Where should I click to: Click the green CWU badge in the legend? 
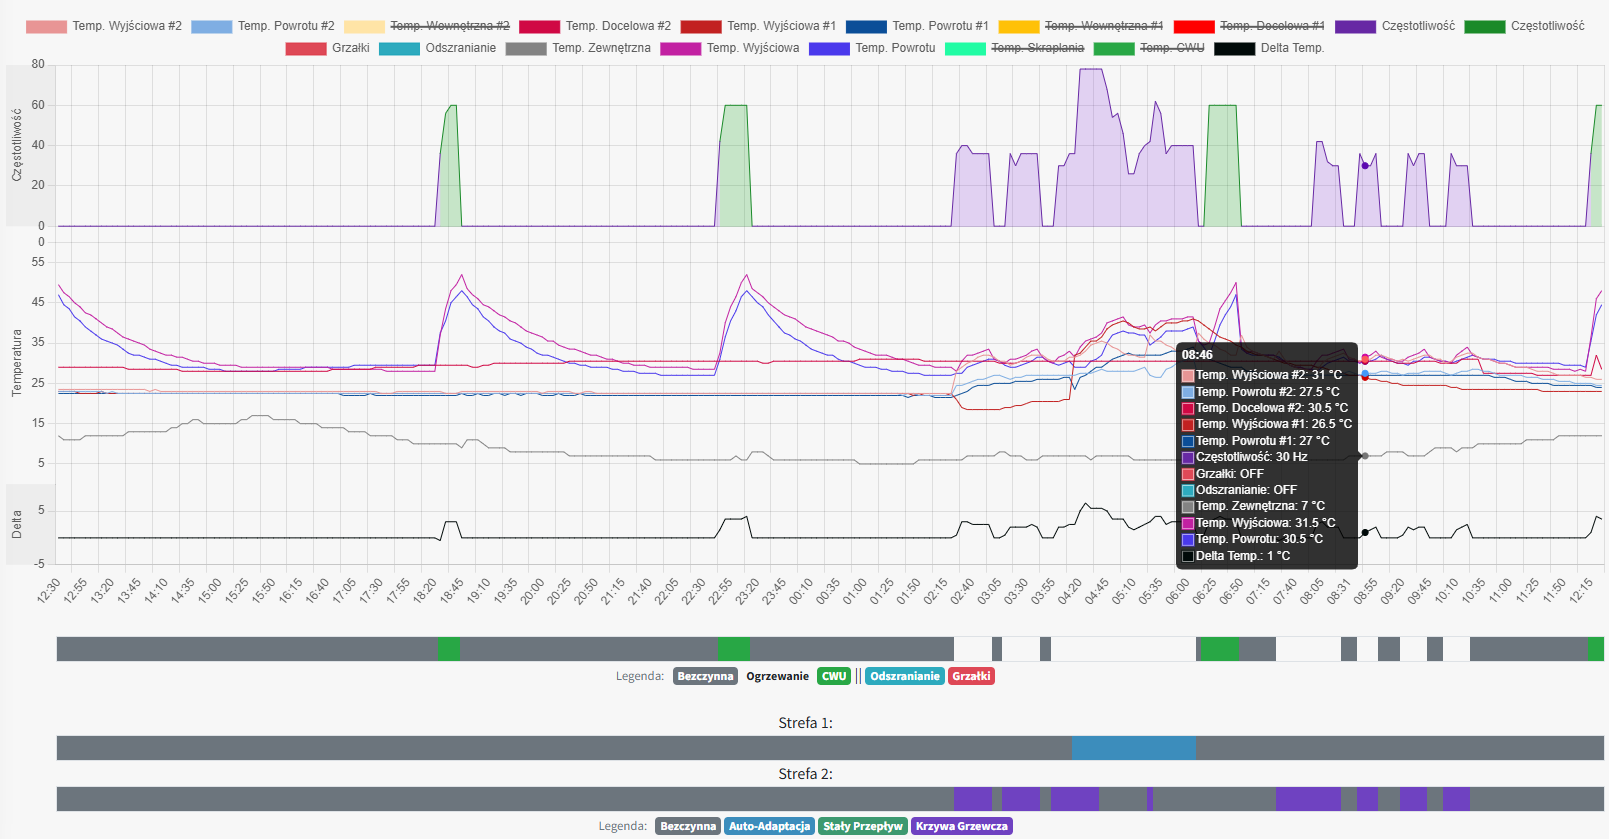834,676
